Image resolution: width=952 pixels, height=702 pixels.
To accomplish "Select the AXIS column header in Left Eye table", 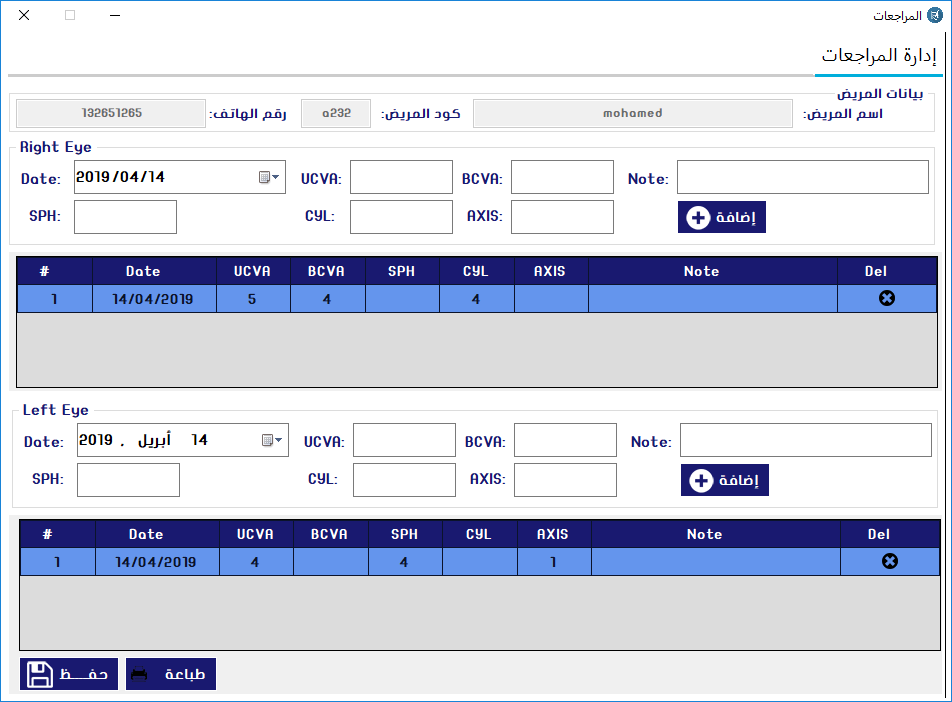I will [553, 534].
